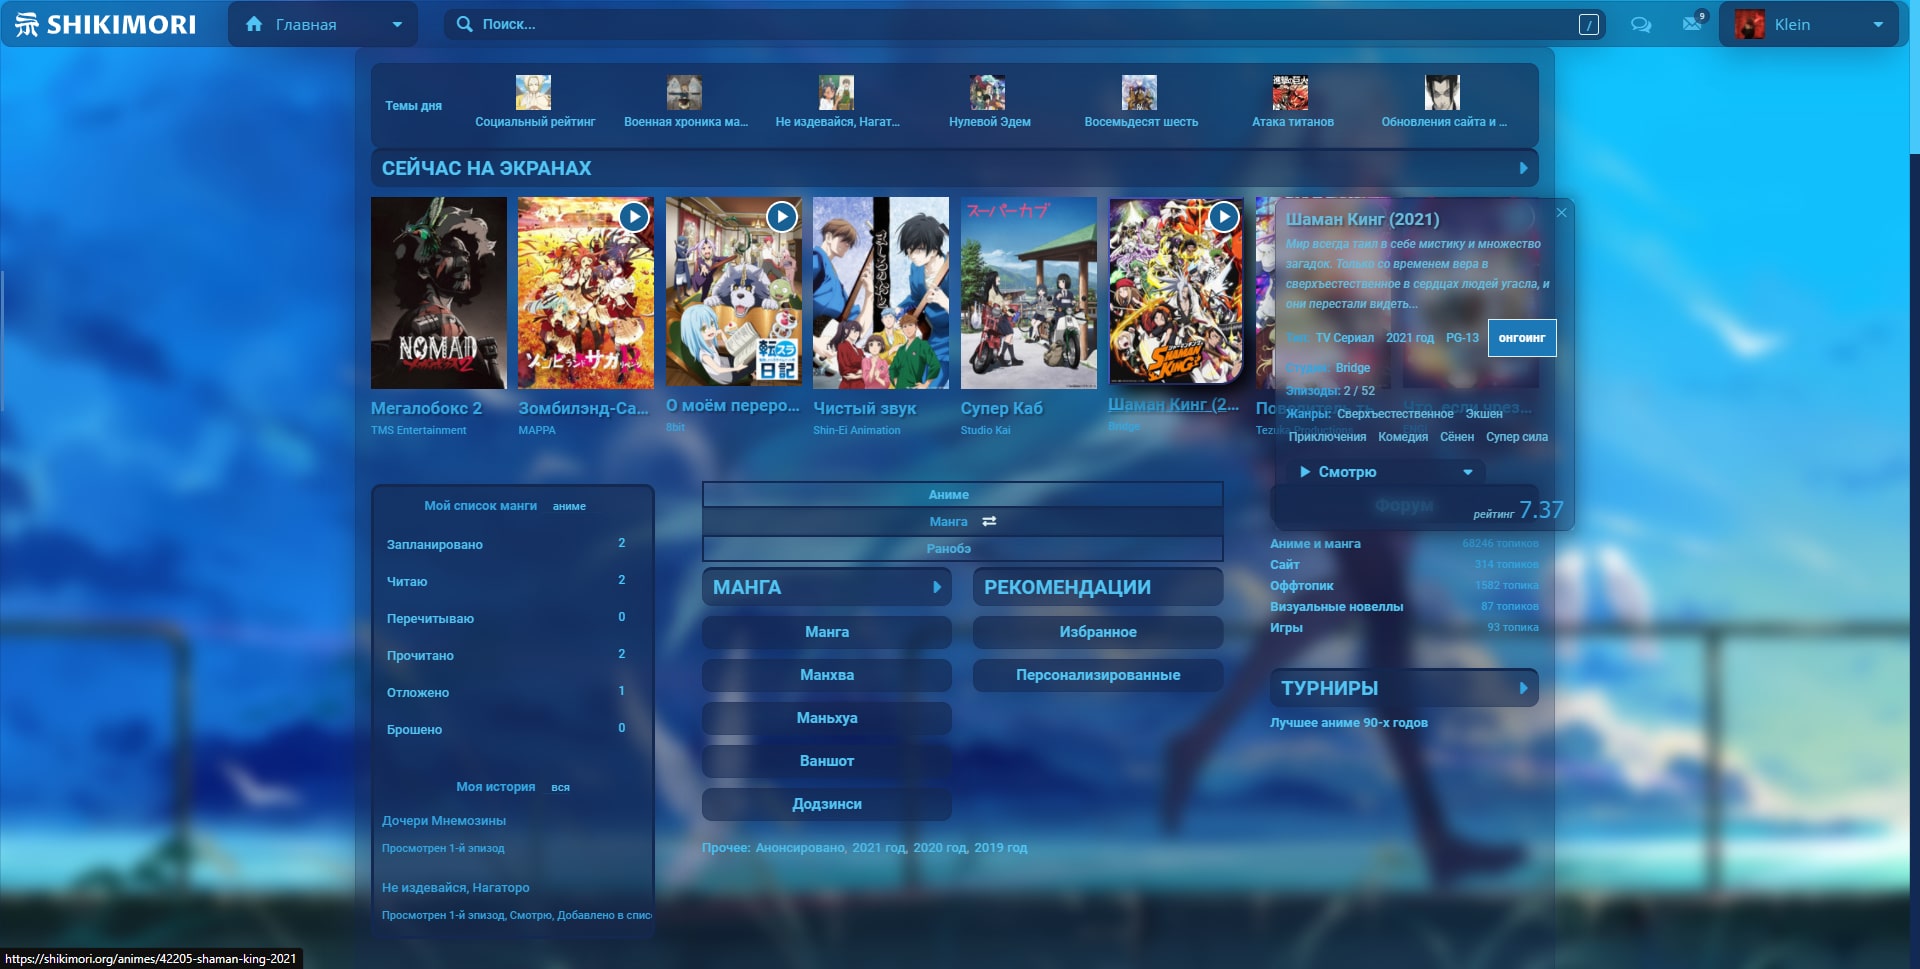This screenshot has height=969, width=1920.
Task: Open topic Социальный рейтинг
Action: (x=535, y=122)
